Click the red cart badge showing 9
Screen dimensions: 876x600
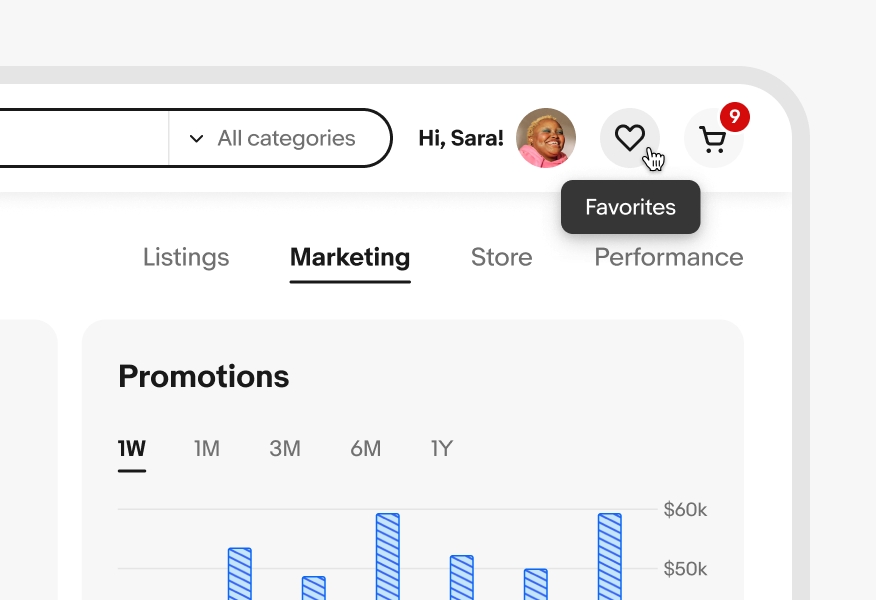tap(734, 117)
